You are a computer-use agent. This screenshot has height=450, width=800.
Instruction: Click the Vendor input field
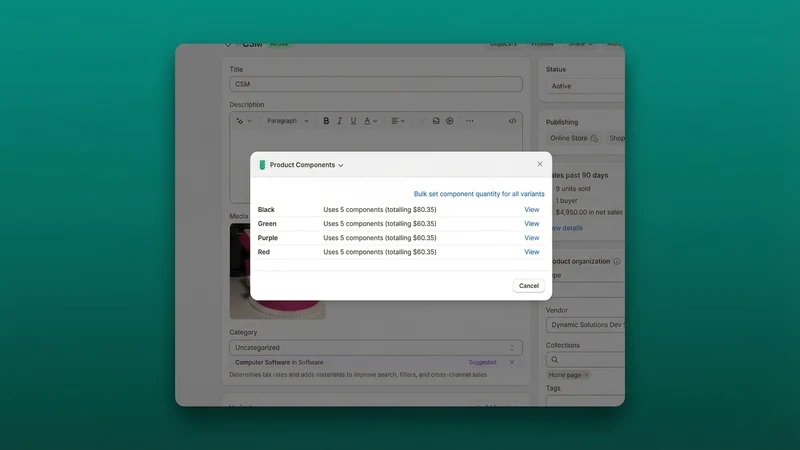pyautogui.click(x=585, y=325)
